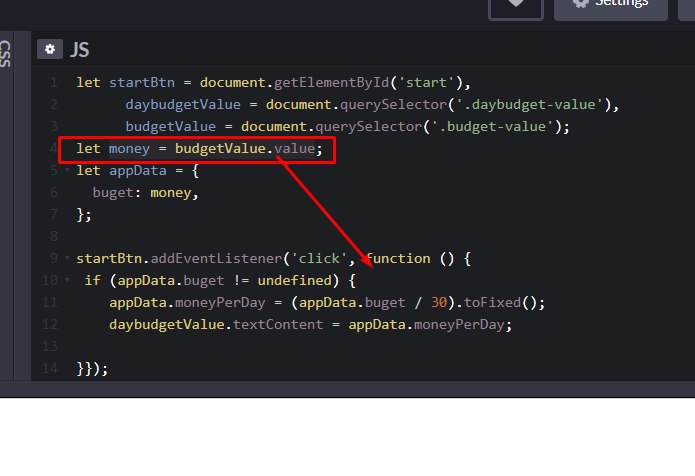
Task: Click 'budgetValue' declaration on line 3
Action: click(x=171, y=127)
